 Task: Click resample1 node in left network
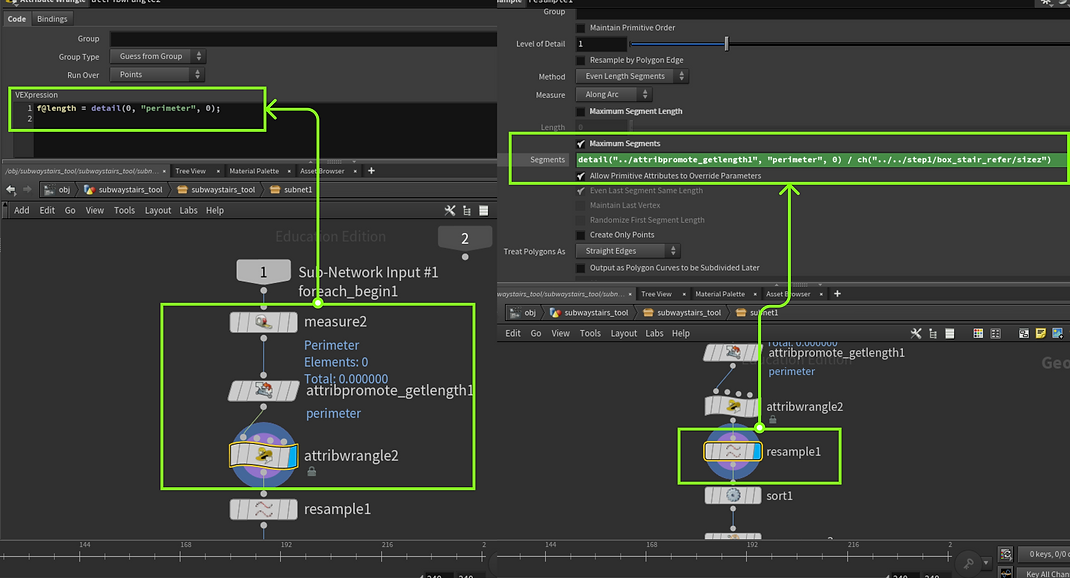(x=263, y=509)
